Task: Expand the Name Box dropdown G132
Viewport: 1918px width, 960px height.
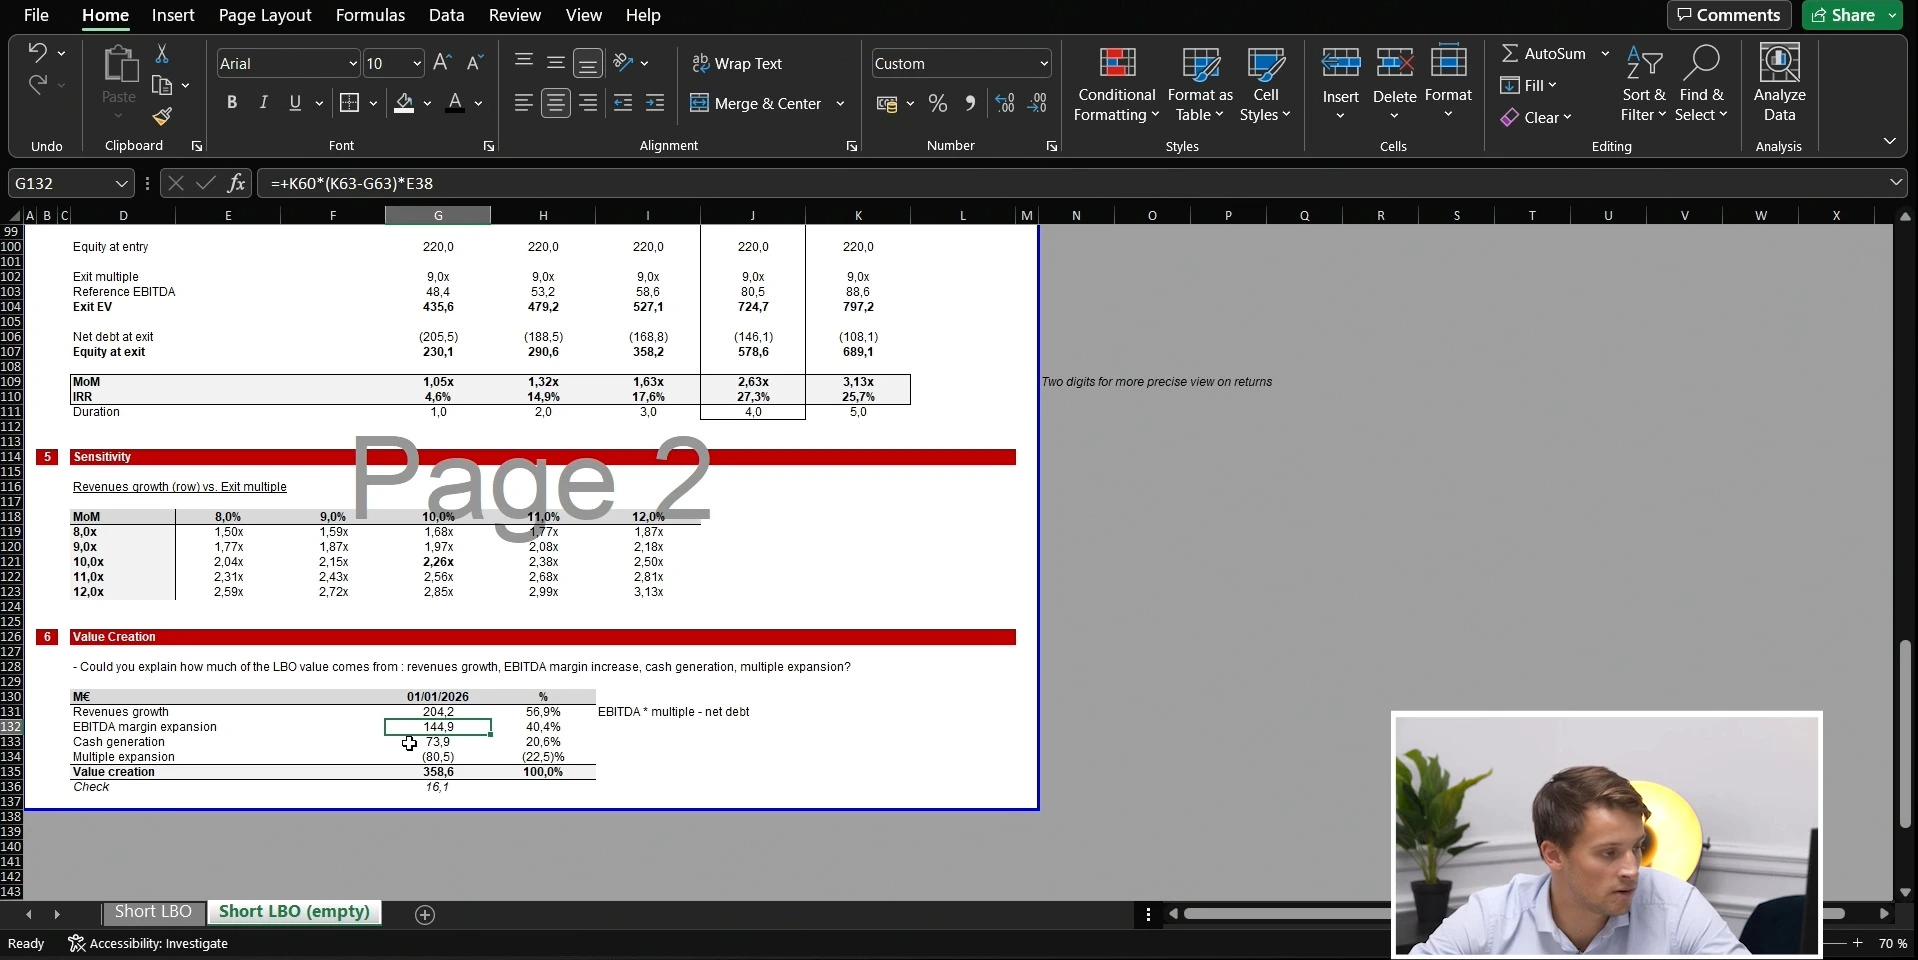Action: pyautogui.click(x=121, y=184)
